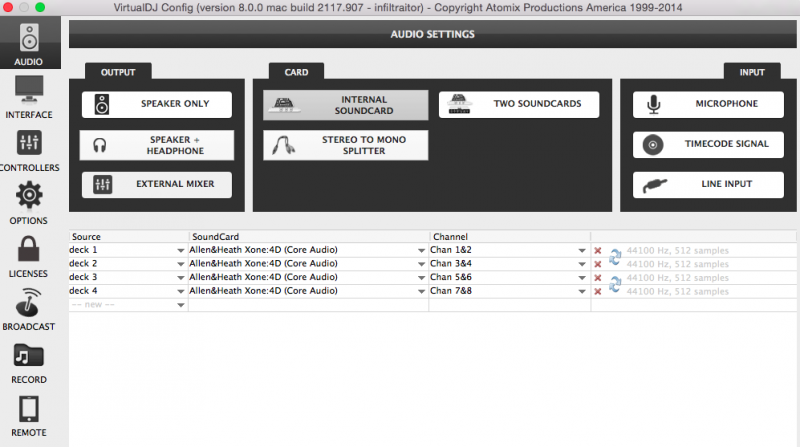Remove the deck 2 audio routing row
Screen dimensions: 800x447
click(x=597, y=264)
